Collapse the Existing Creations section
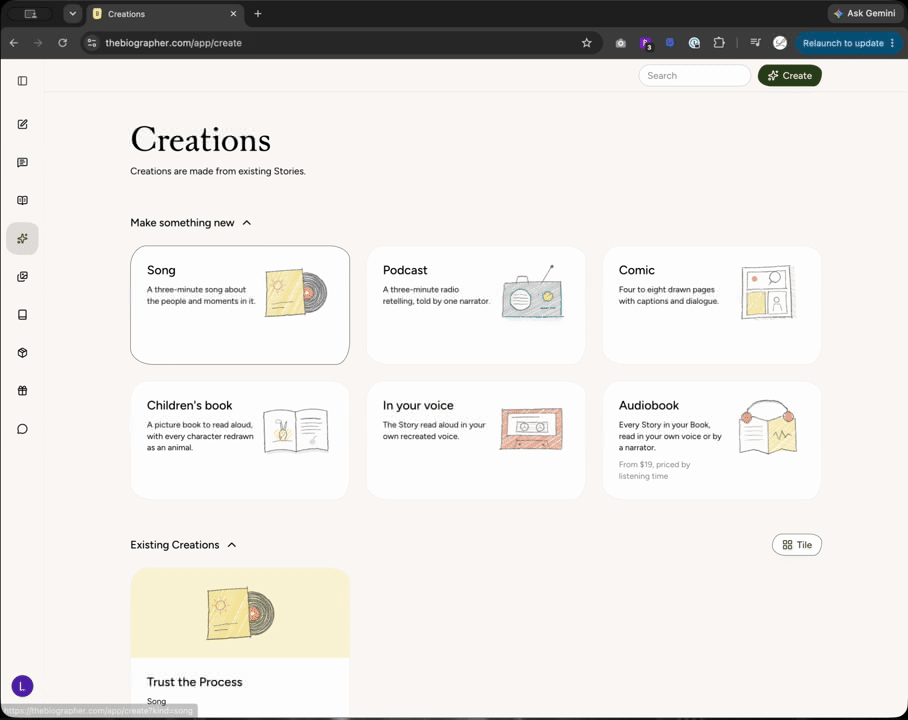The image size is (908, 720). 183,545
